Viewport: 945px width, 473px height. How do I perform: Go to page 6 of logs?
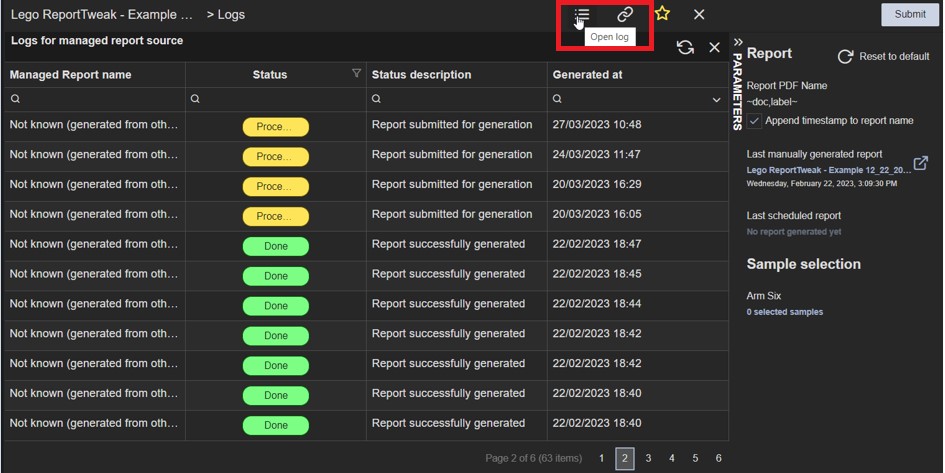point(718,458)
